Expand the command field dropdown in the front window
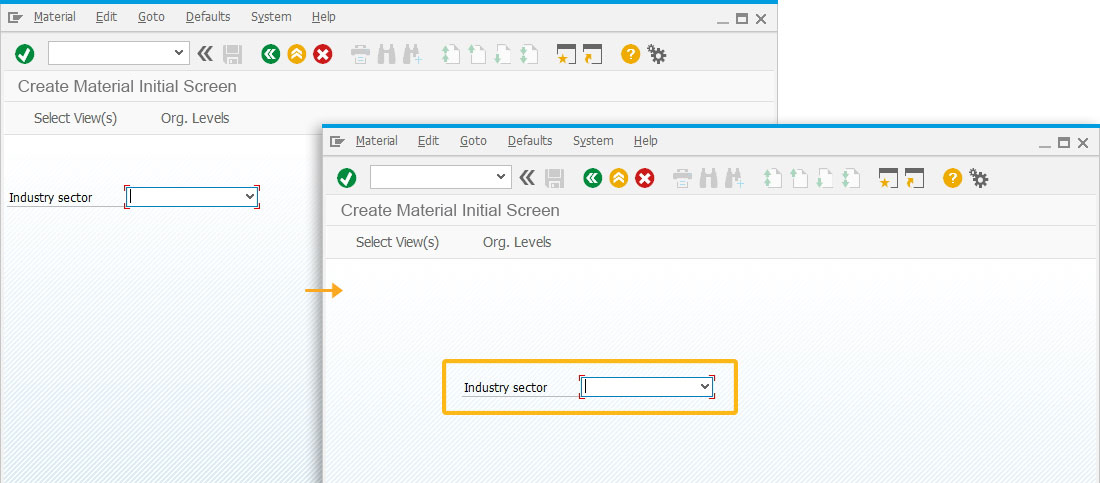This screenshot has width=1100, height=483. [501, 177]
